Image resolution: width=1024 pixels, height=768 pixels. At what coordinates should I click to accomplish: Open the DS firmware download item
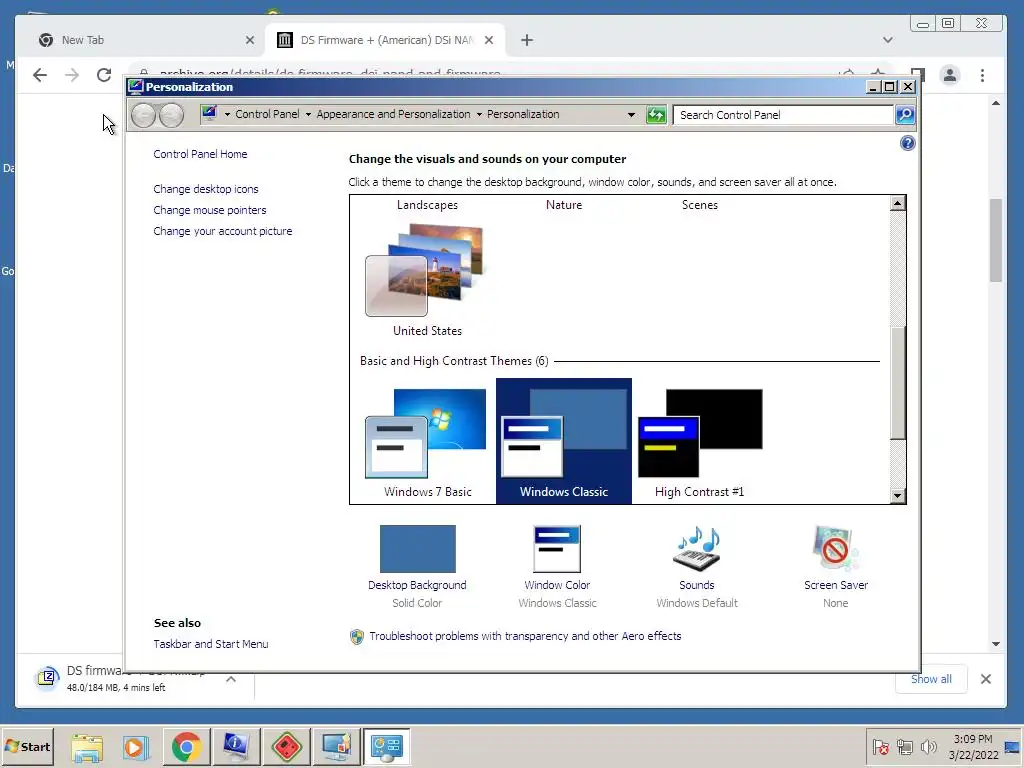point(124,679)
